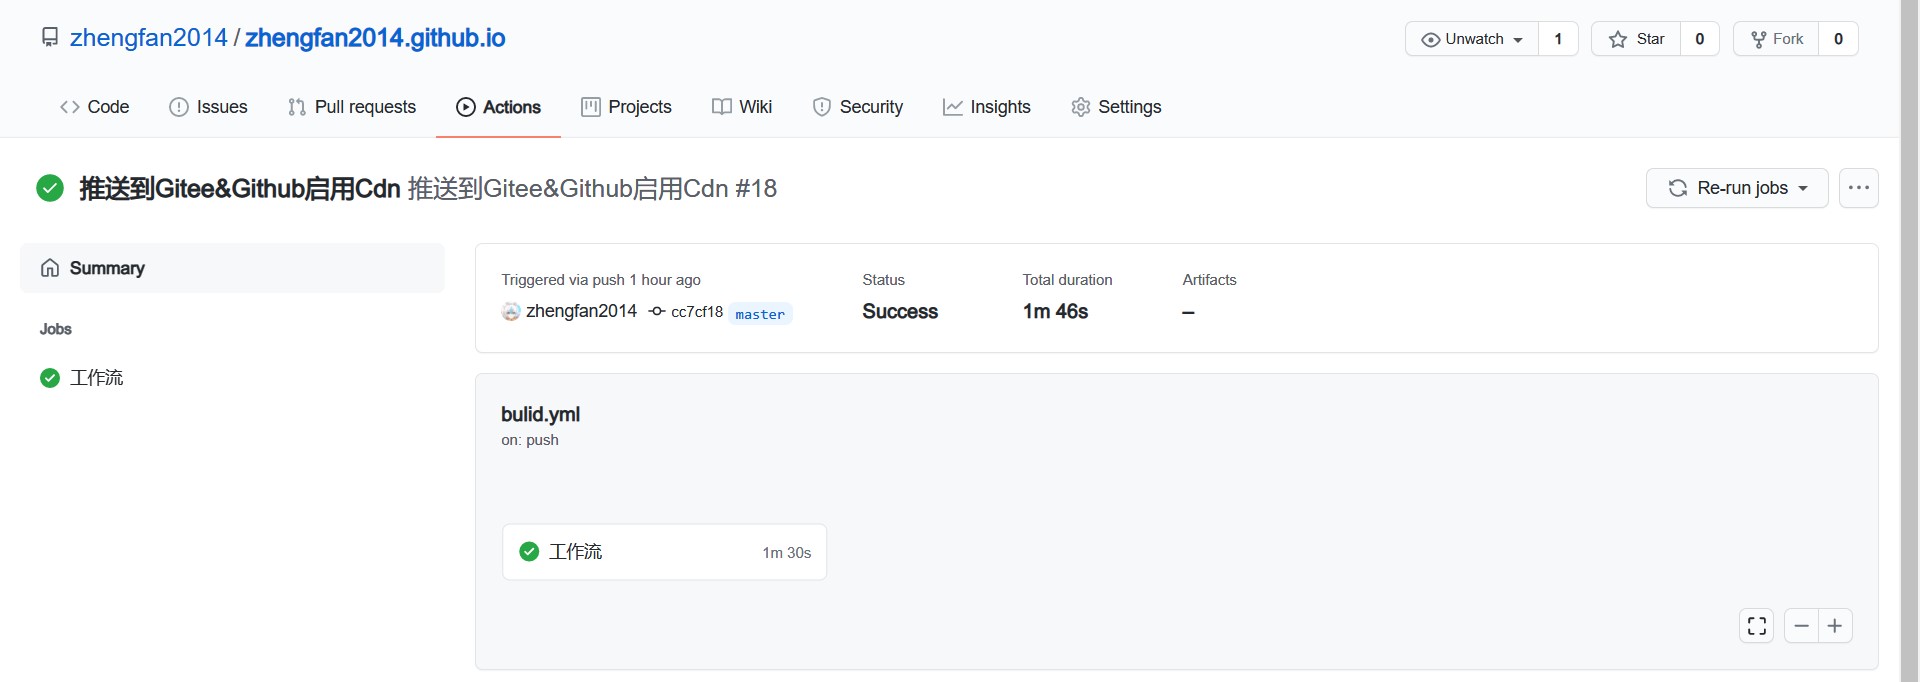Screen dimensions: 1920x682
Task: Click the 'on: push' trigger text
Action: click(530, 440)
